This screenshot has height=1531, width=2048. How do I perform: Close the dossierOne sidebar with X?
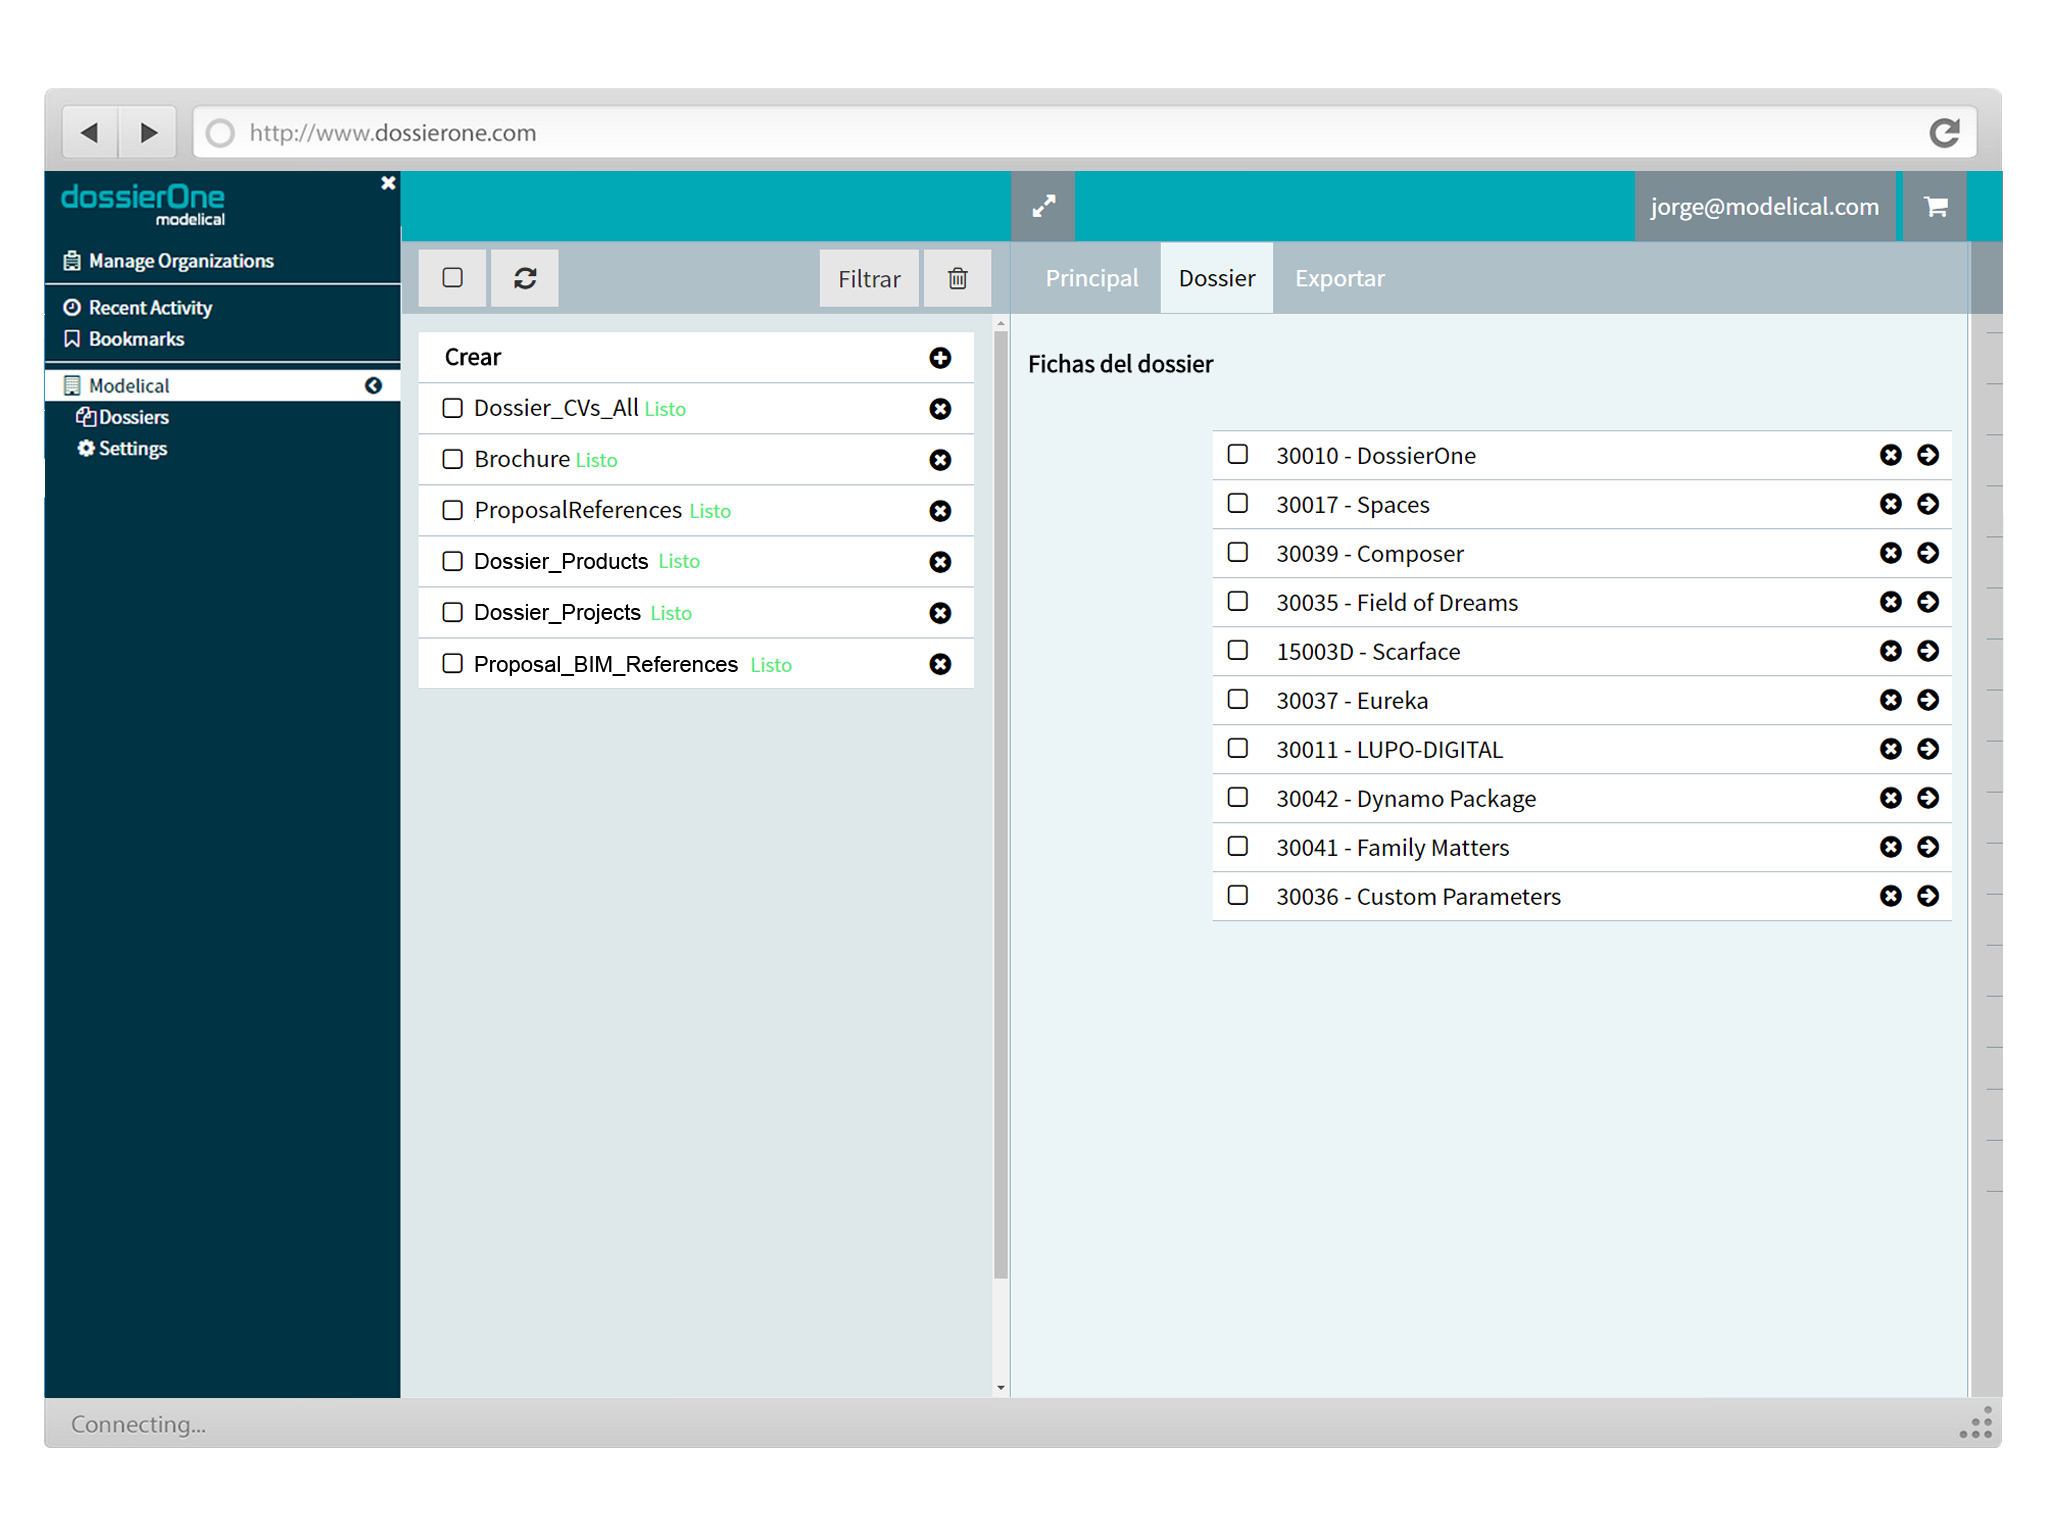(388, 183)
